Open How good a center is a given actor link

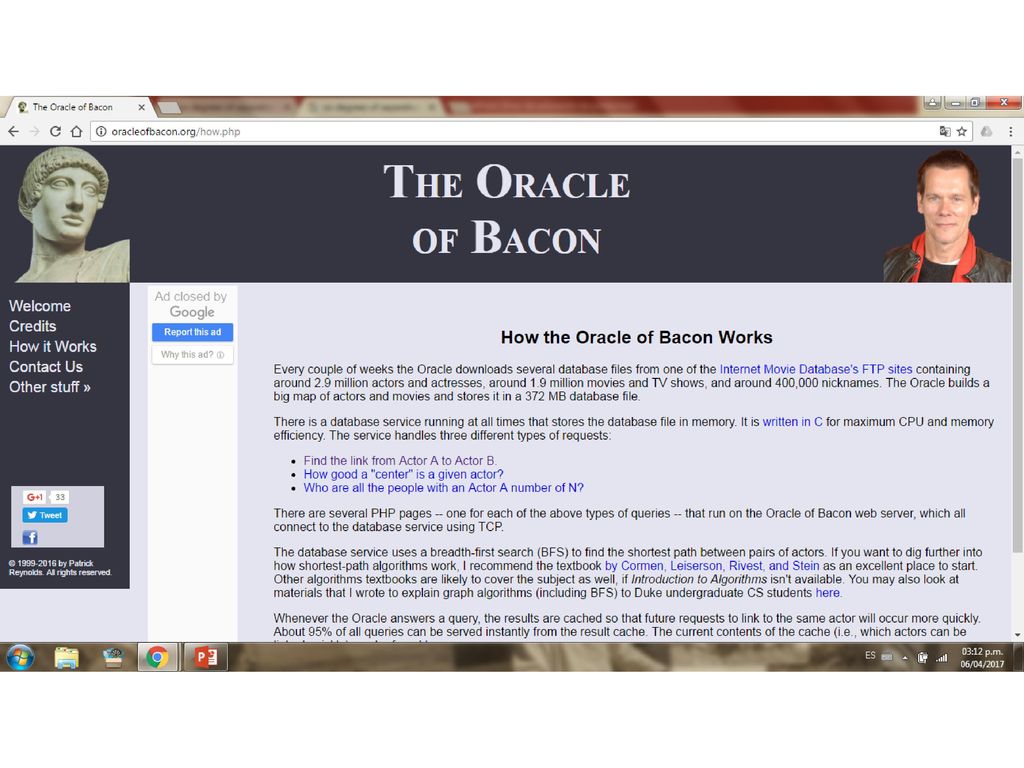coord(404,474)
